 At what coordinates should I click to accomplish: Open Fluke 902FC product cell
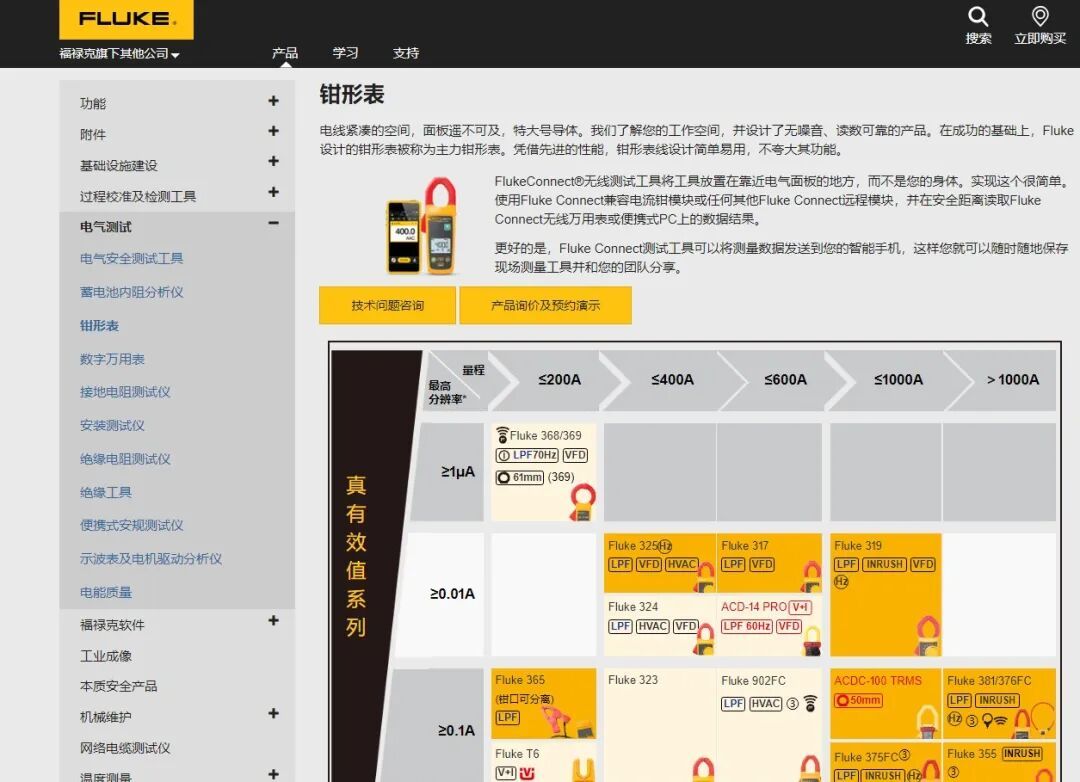769,725
